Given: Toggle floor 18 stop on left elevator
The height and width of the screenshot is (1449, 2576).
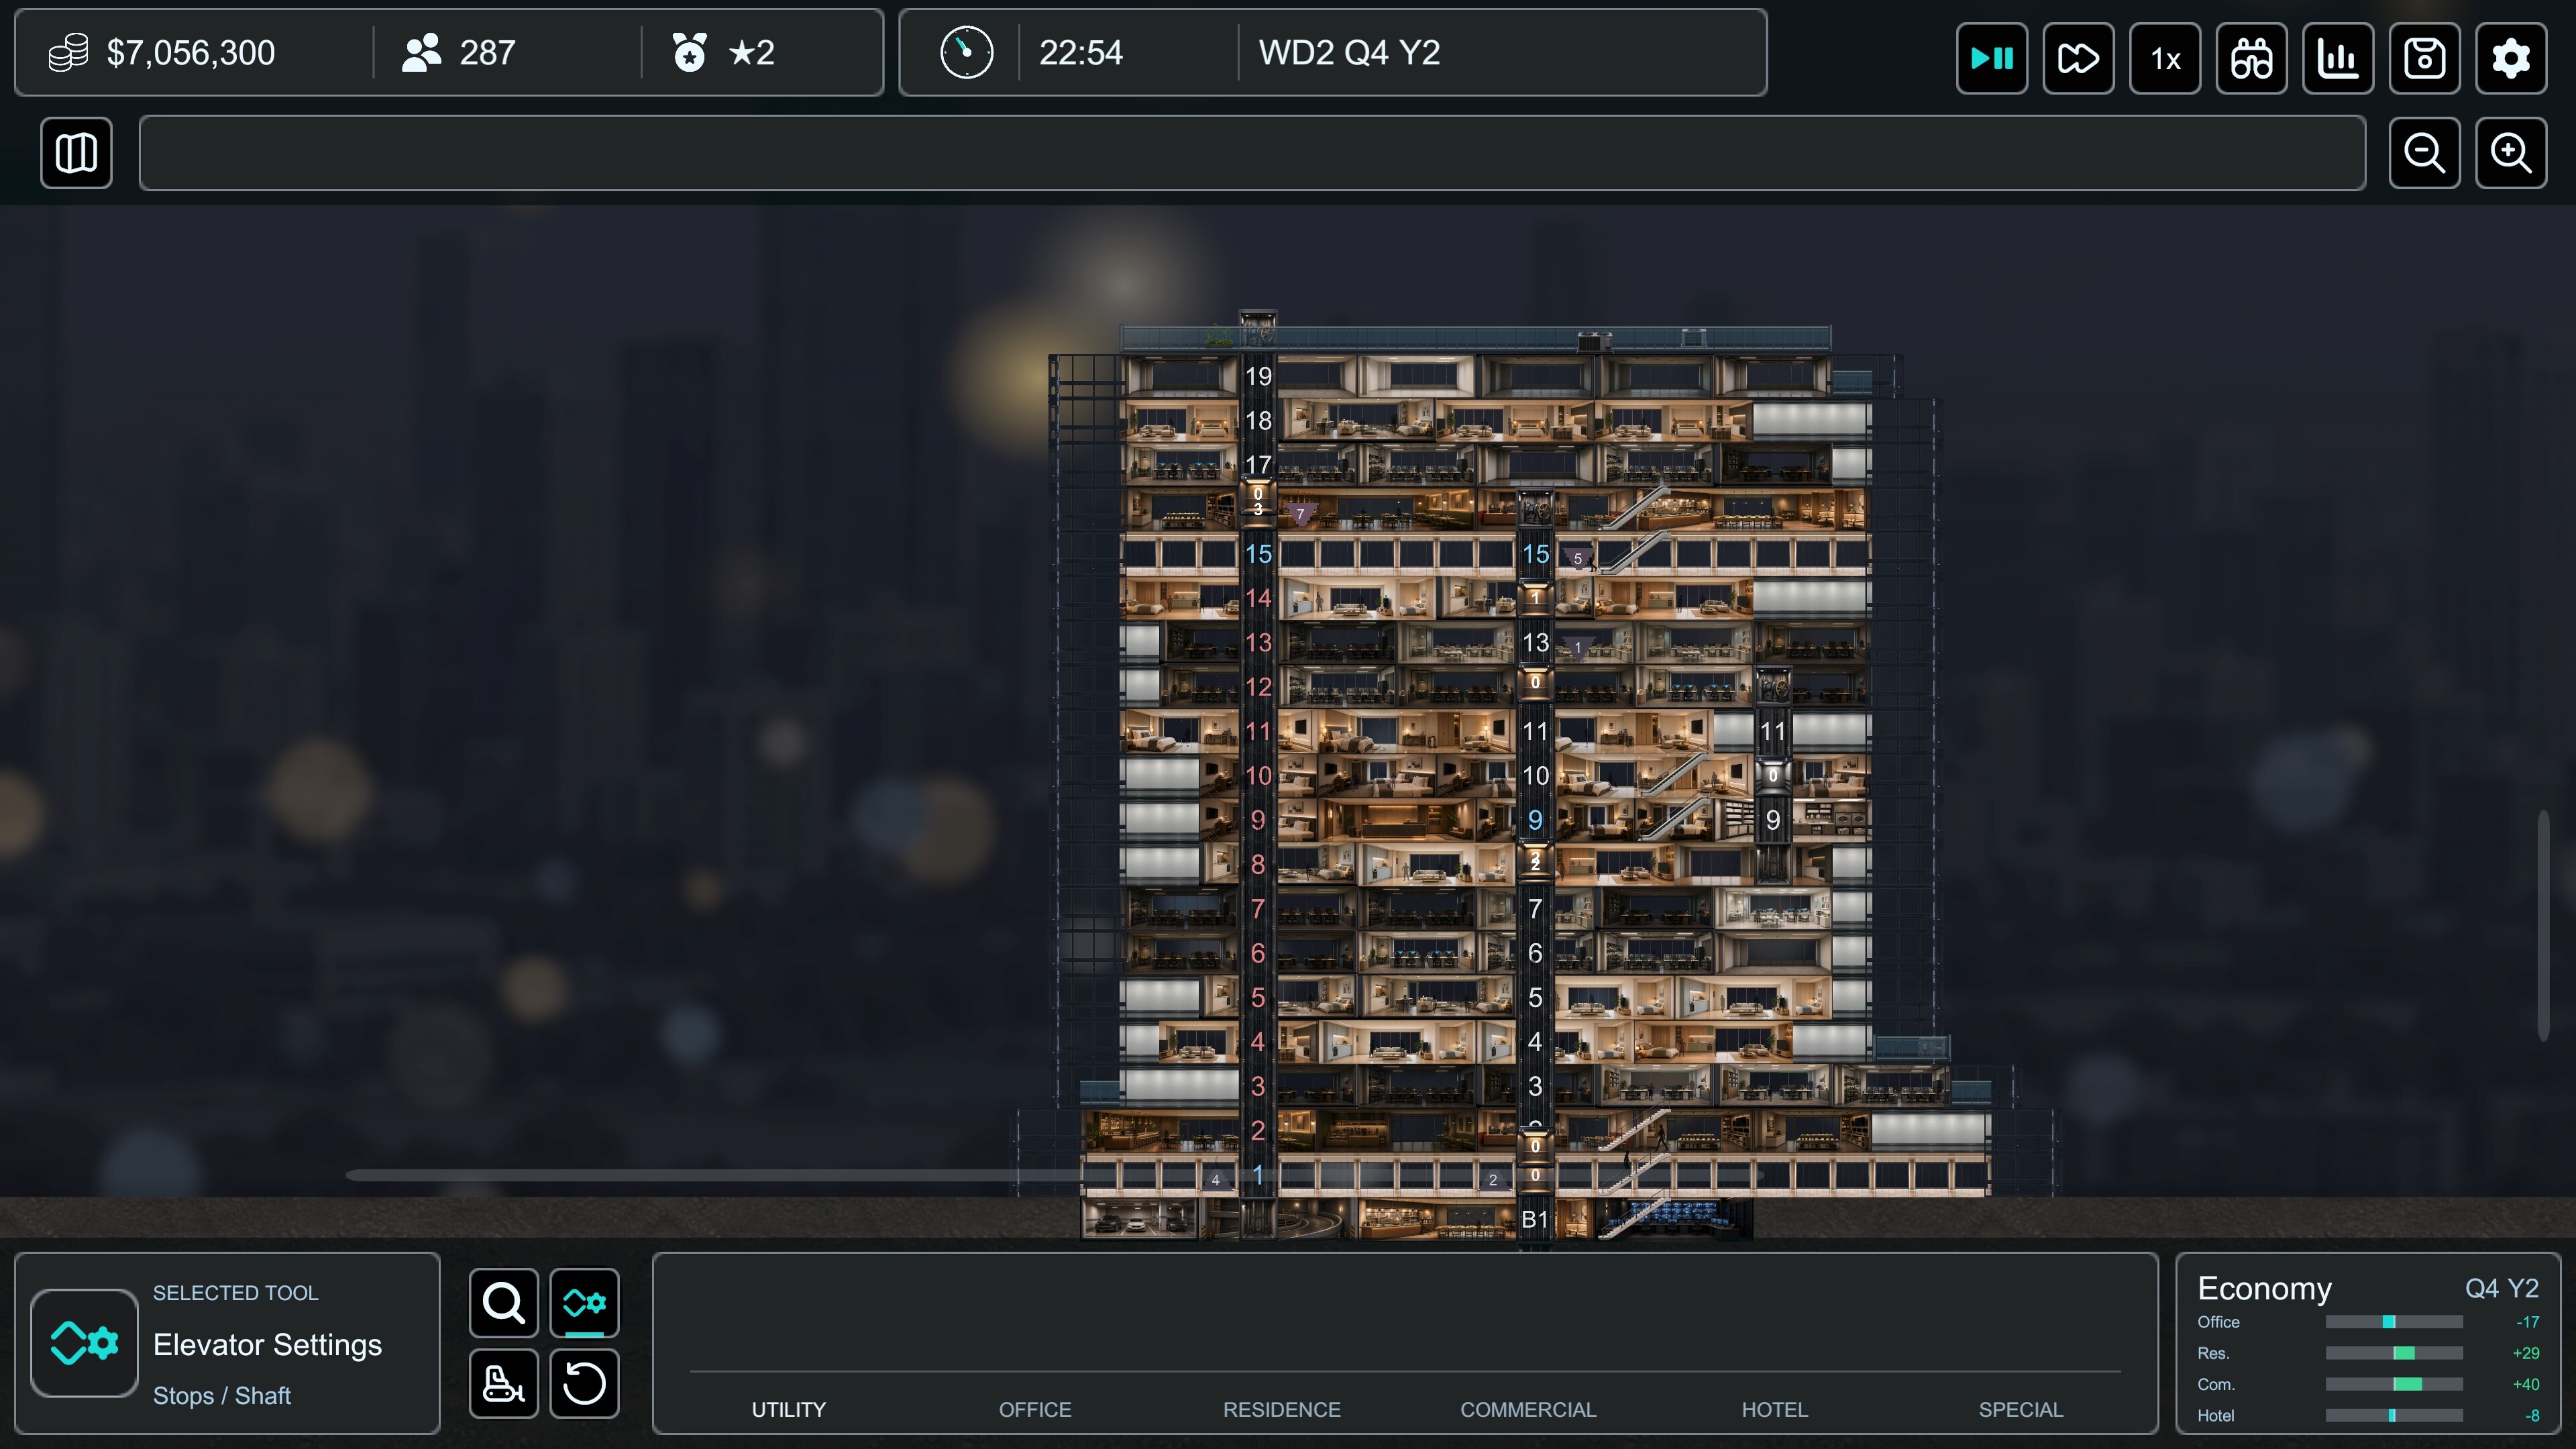Looking at the screenshot, I should click(x=1258, y=420).
